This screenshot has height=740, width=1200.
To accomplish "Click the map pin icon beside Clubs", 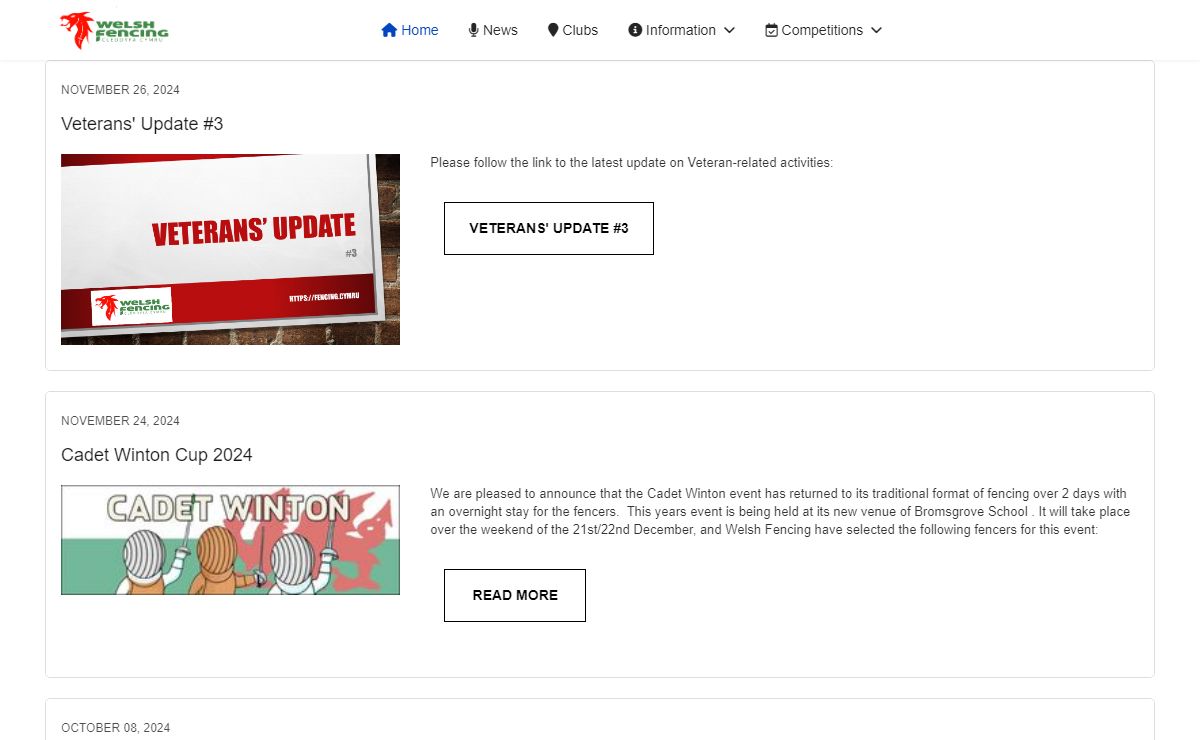I will pos(553,30).
